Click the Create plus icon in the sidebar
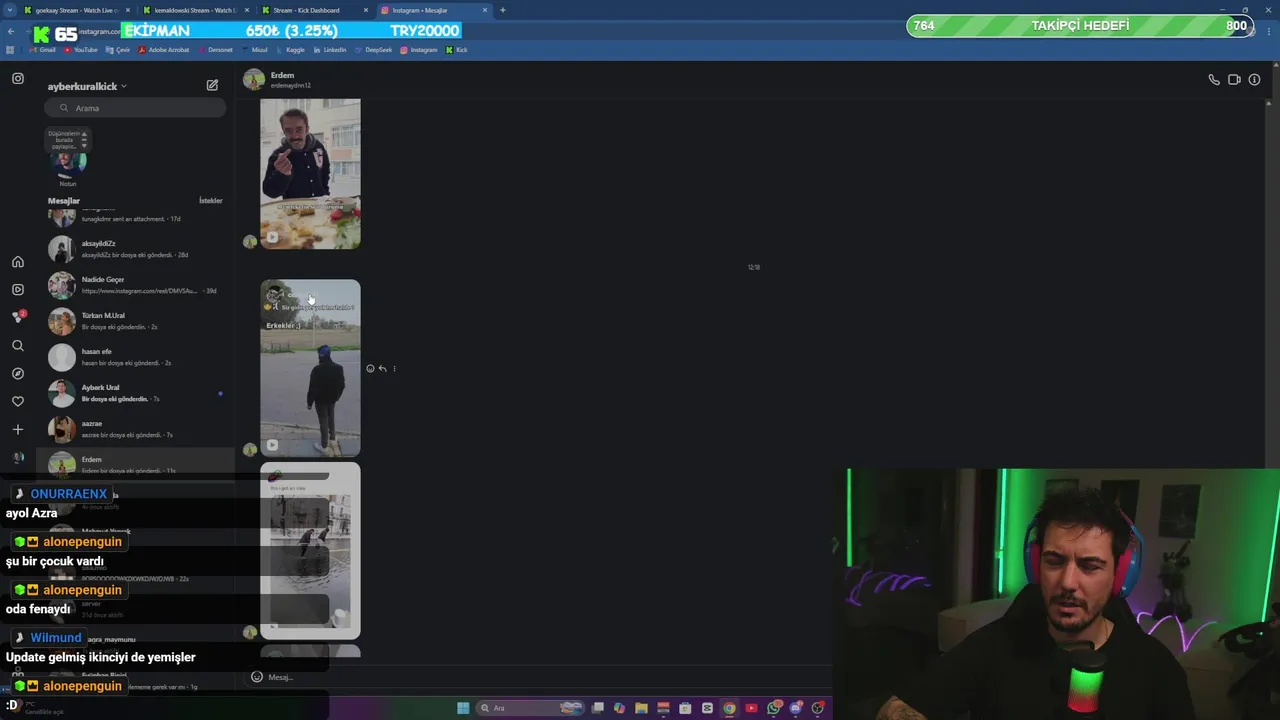1280x720 pixels. tap(18, 429)
